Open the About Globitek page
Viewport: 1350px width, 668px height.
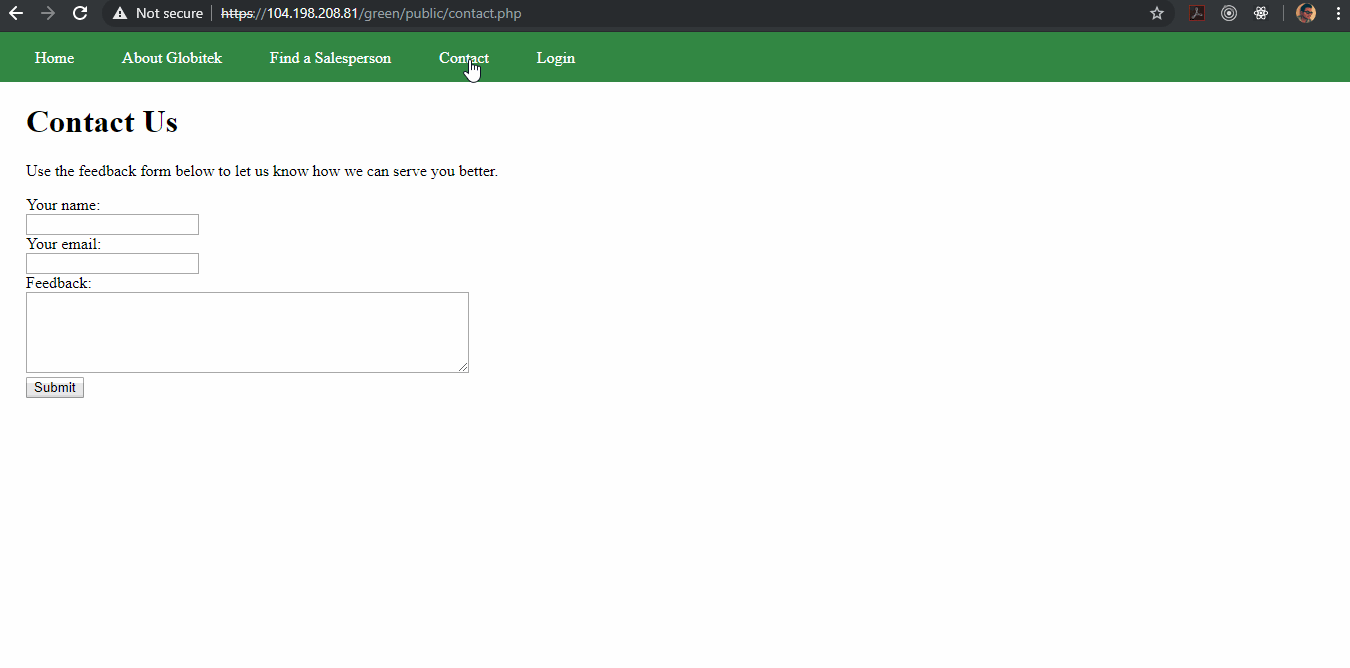pos(171,57)
